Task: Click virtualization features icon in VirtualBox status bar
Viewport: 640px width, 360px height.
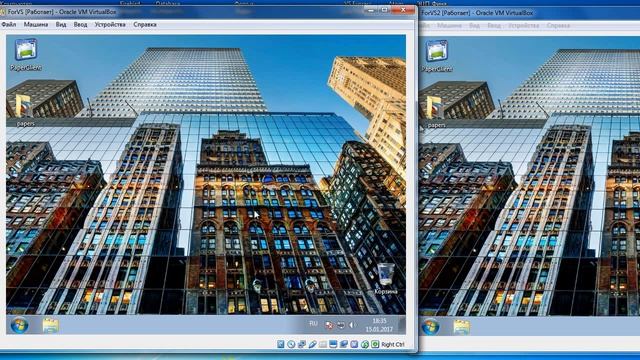Action: pos(354,344)
